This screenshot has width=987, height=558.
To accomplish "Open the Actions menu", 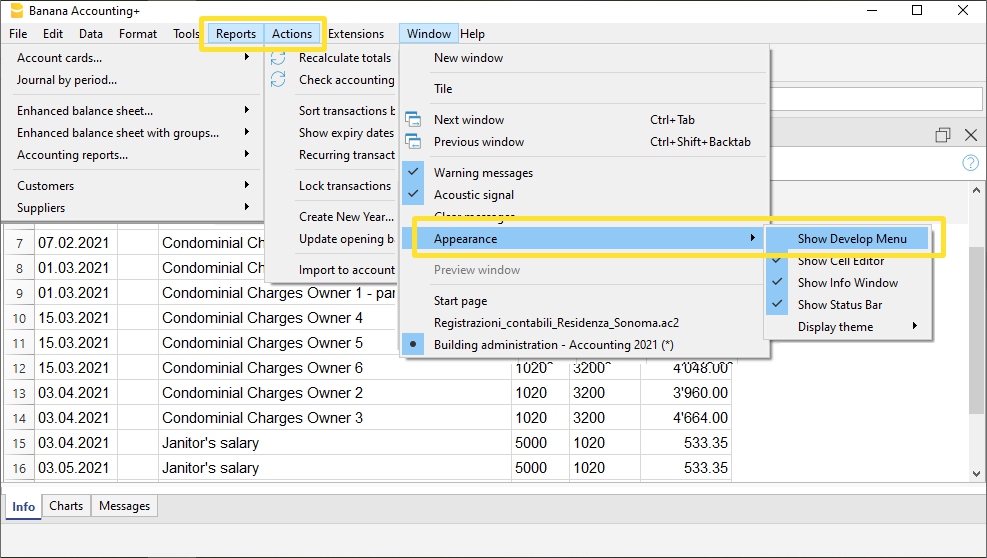I will (292, 34).
